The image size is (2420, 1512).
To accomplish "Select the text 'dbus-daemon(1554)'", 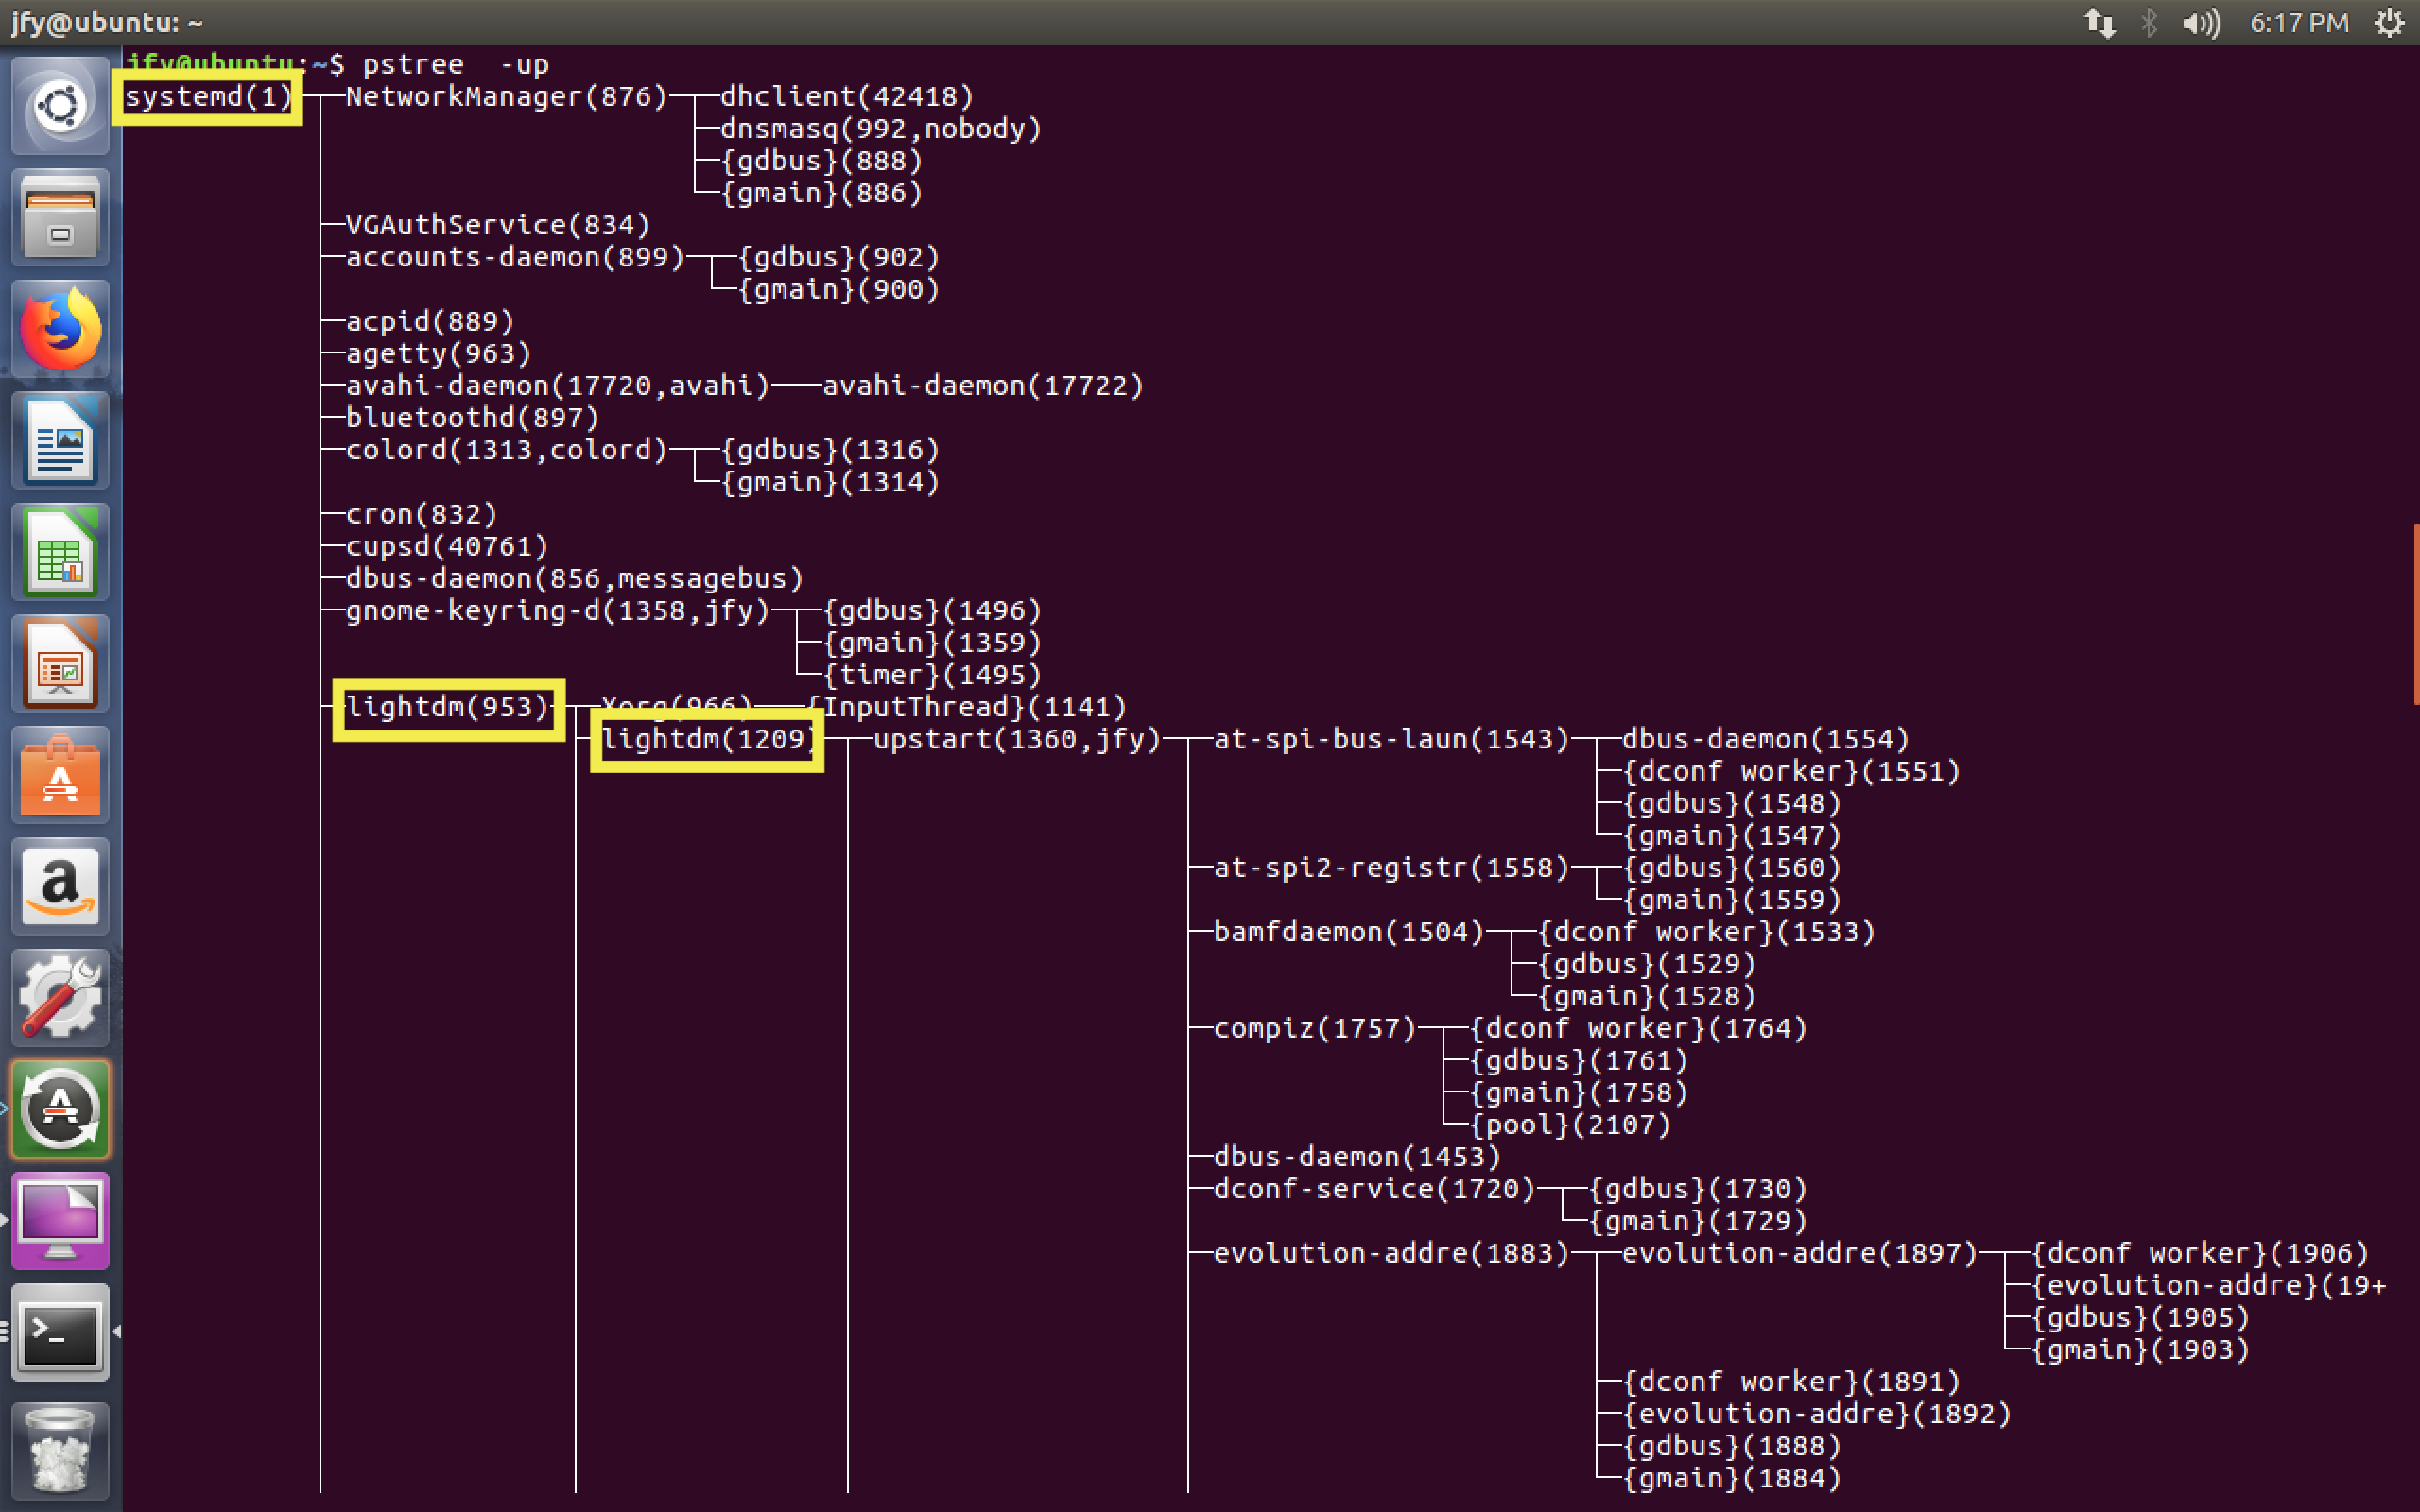I will pos(1764,739).
